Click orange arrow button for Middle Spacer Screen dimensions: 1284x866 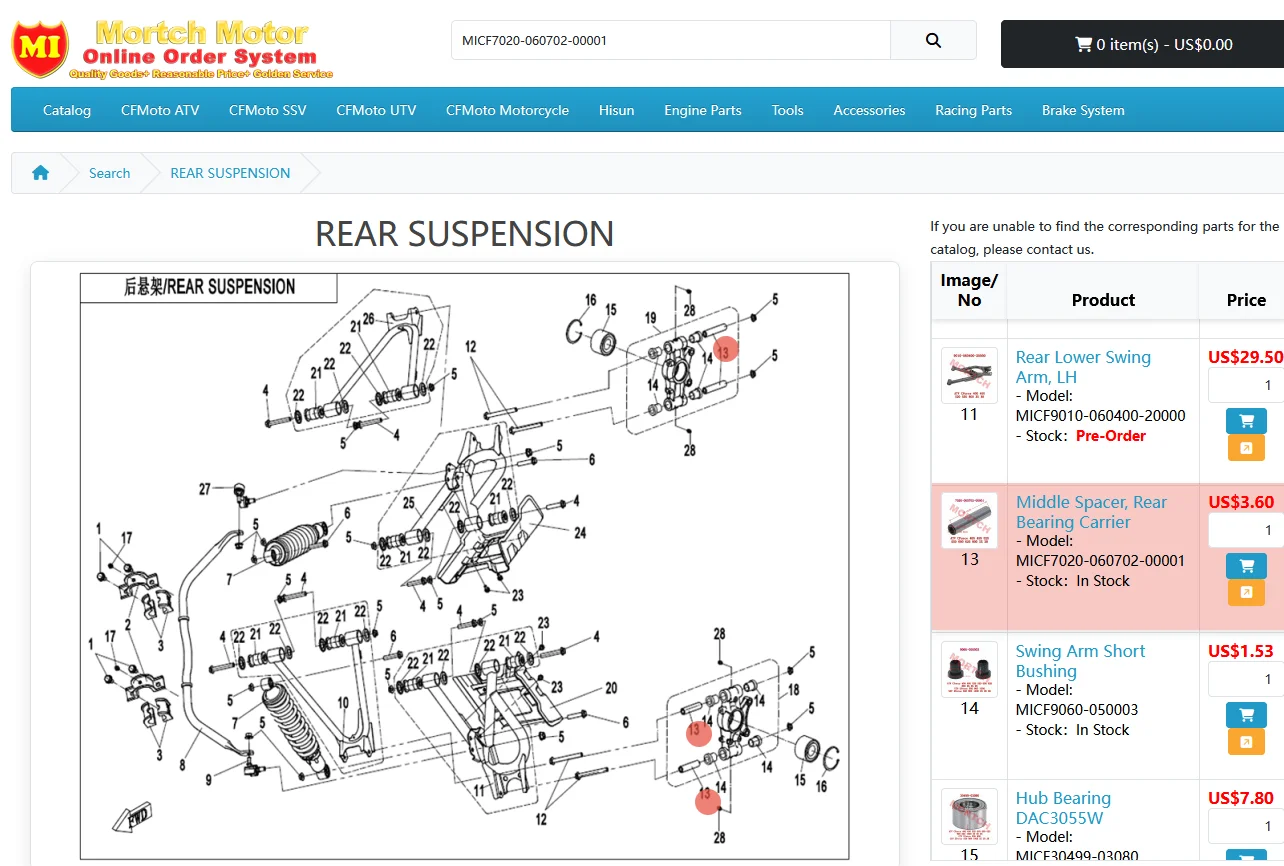(1246, 593)
